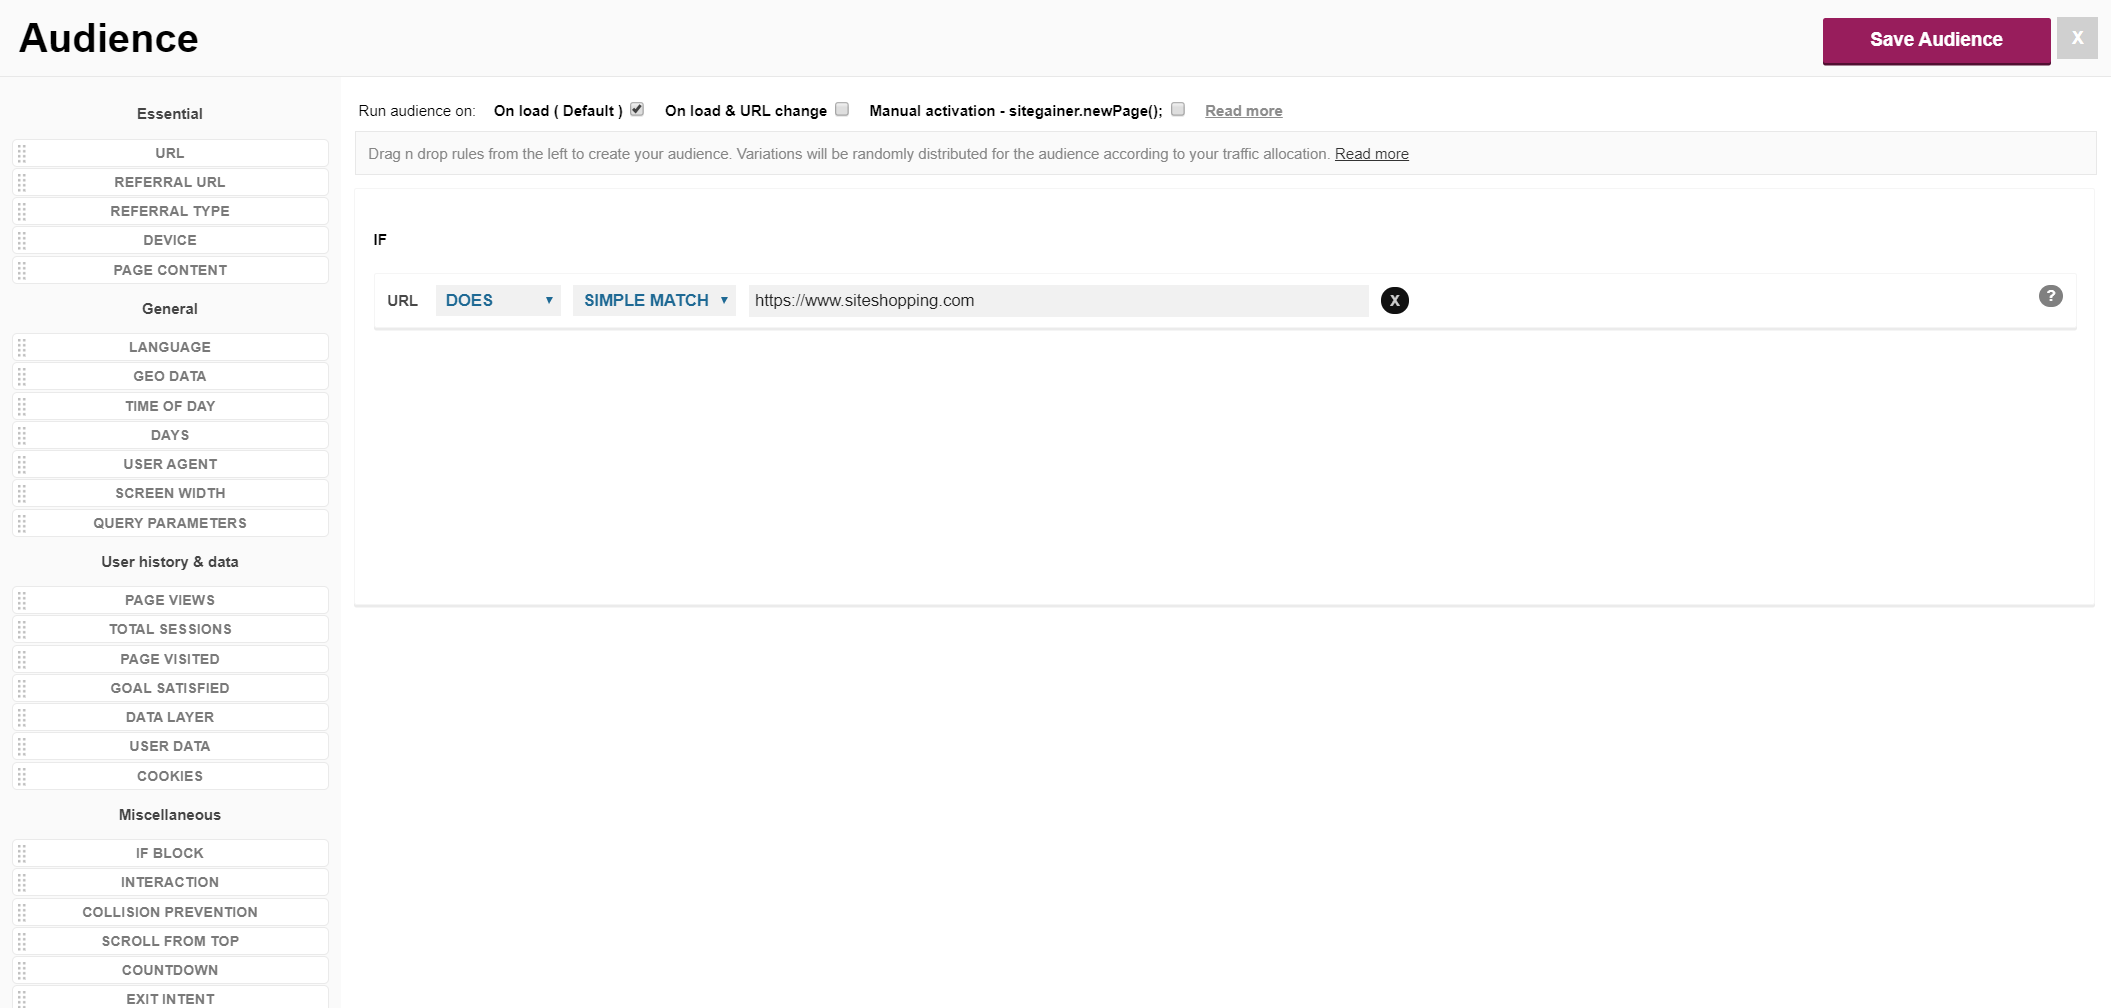Select the DATA LAYER rule label
The image size is (2111, 1008).
(170, 717)
